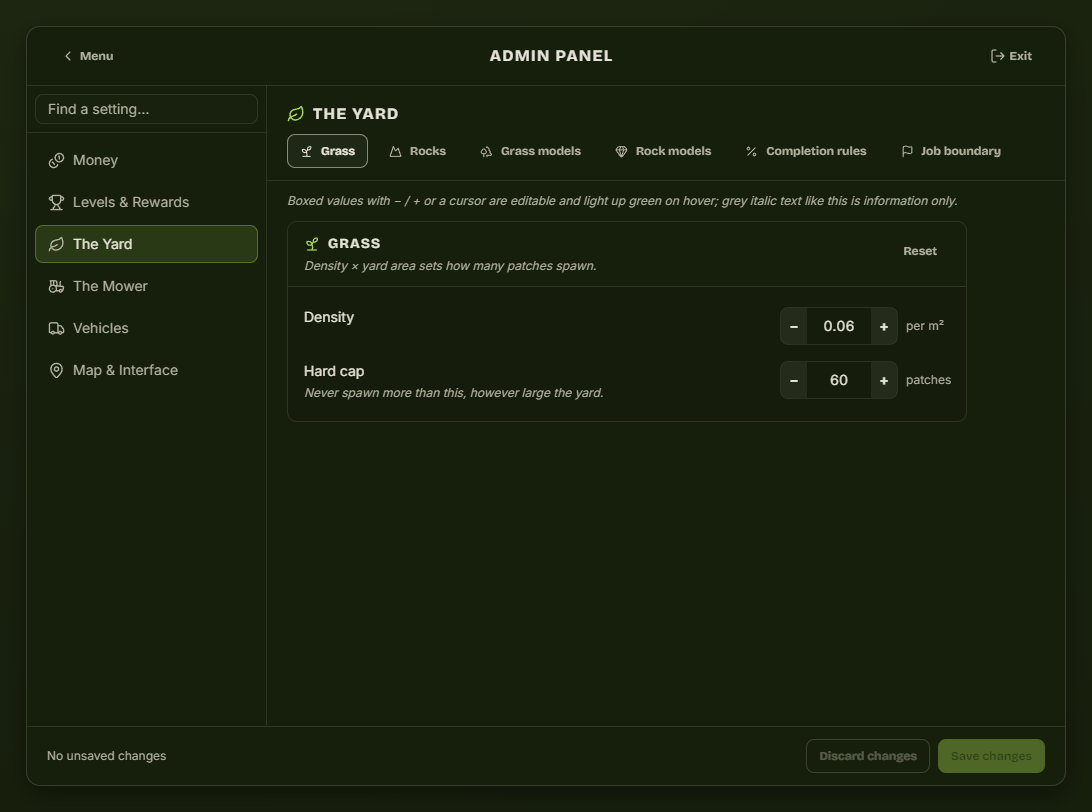Click the sprout icon on the Grass tab
This screenshot has height=812, width=1092.
click(x=306, y=152)
